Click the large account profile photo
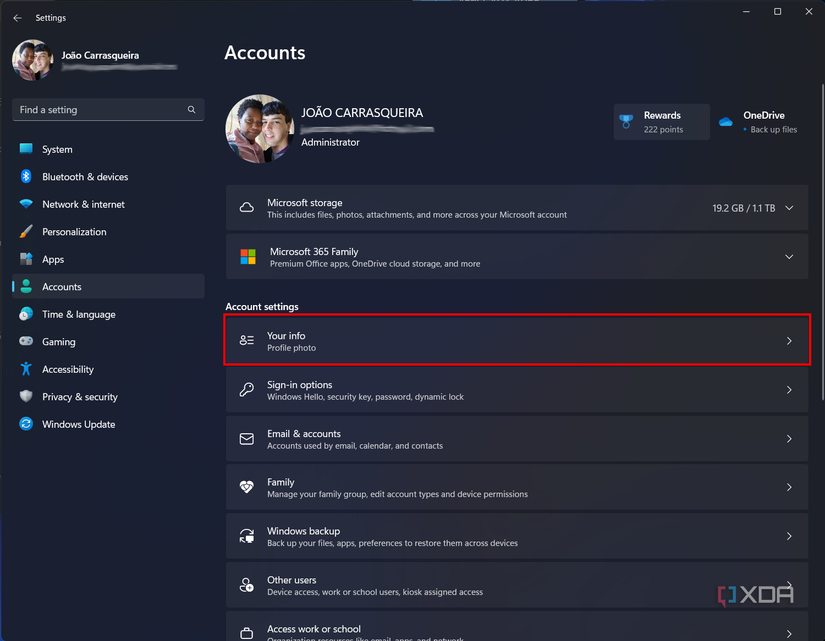Image resolution: width=825 pixels, height=641 pixels. pos(259,129)
